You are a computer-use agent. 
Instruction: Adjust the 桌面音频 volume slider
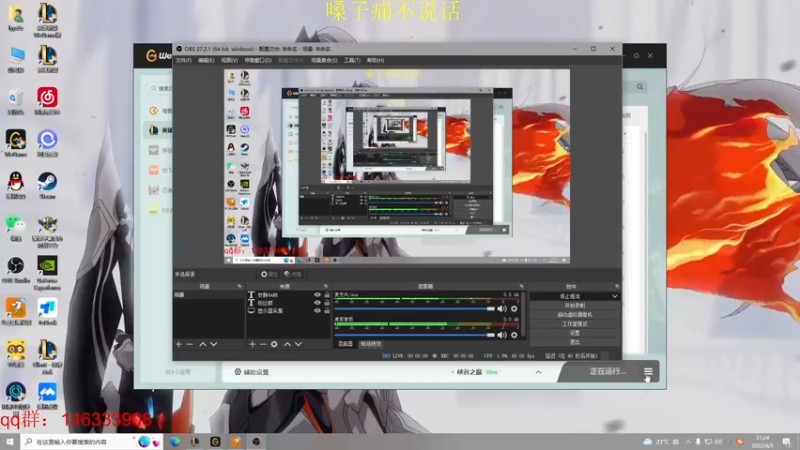pos(414,335)
